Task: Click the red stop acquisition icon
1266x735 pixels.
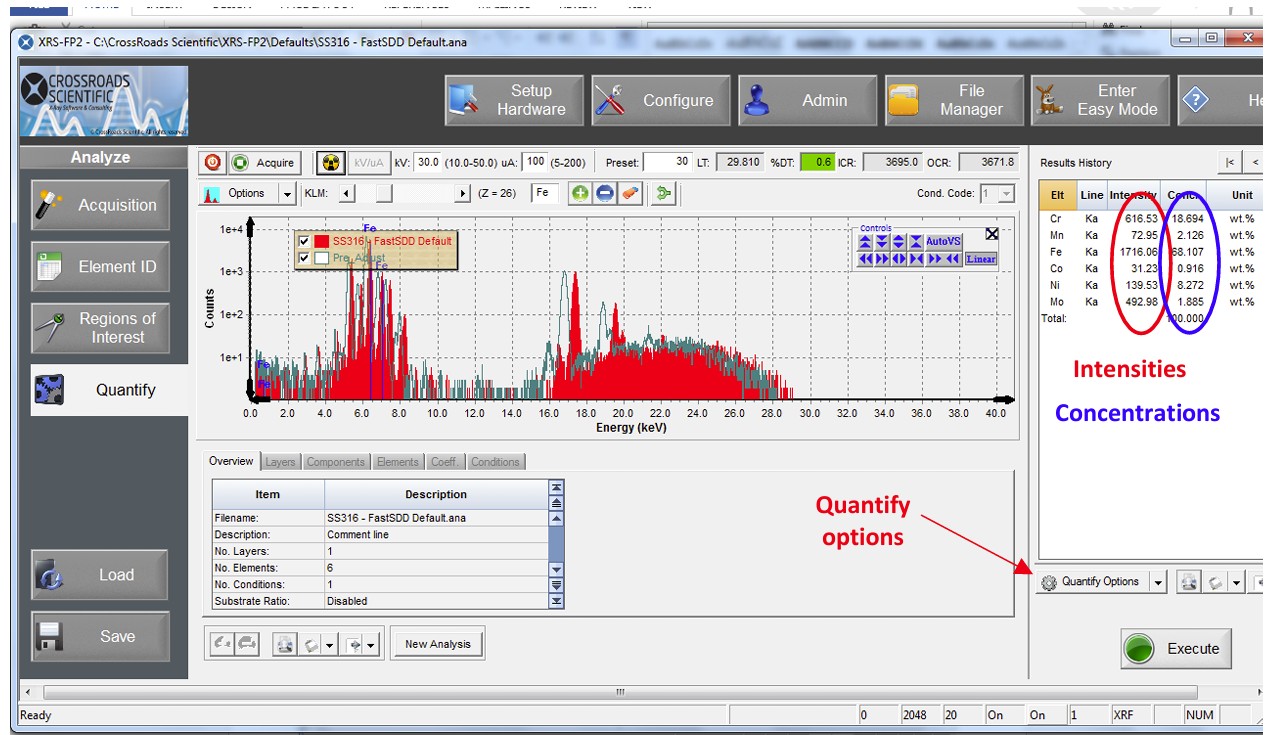Action: pos(213,162)
